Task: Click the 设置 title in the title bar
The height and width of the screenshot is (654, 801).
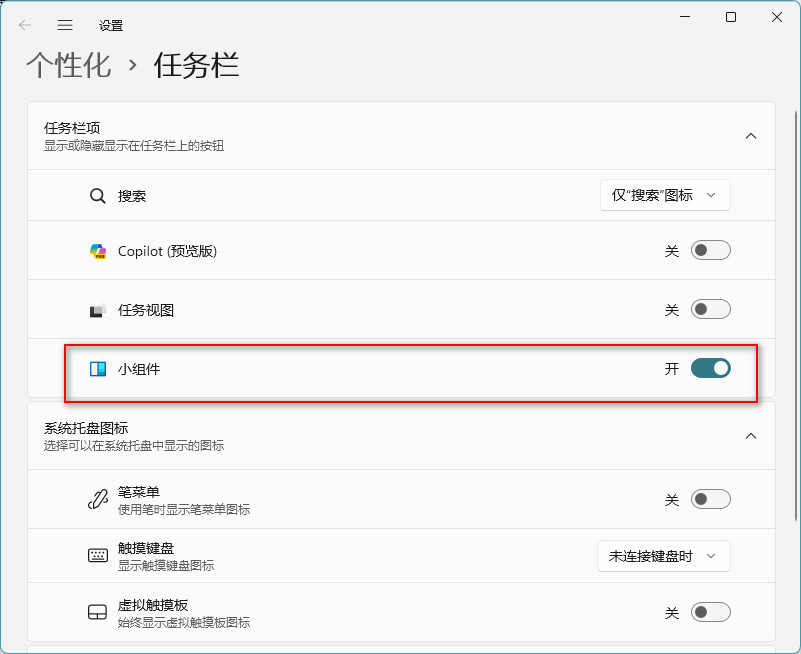Action: click(x=113, y=25)
